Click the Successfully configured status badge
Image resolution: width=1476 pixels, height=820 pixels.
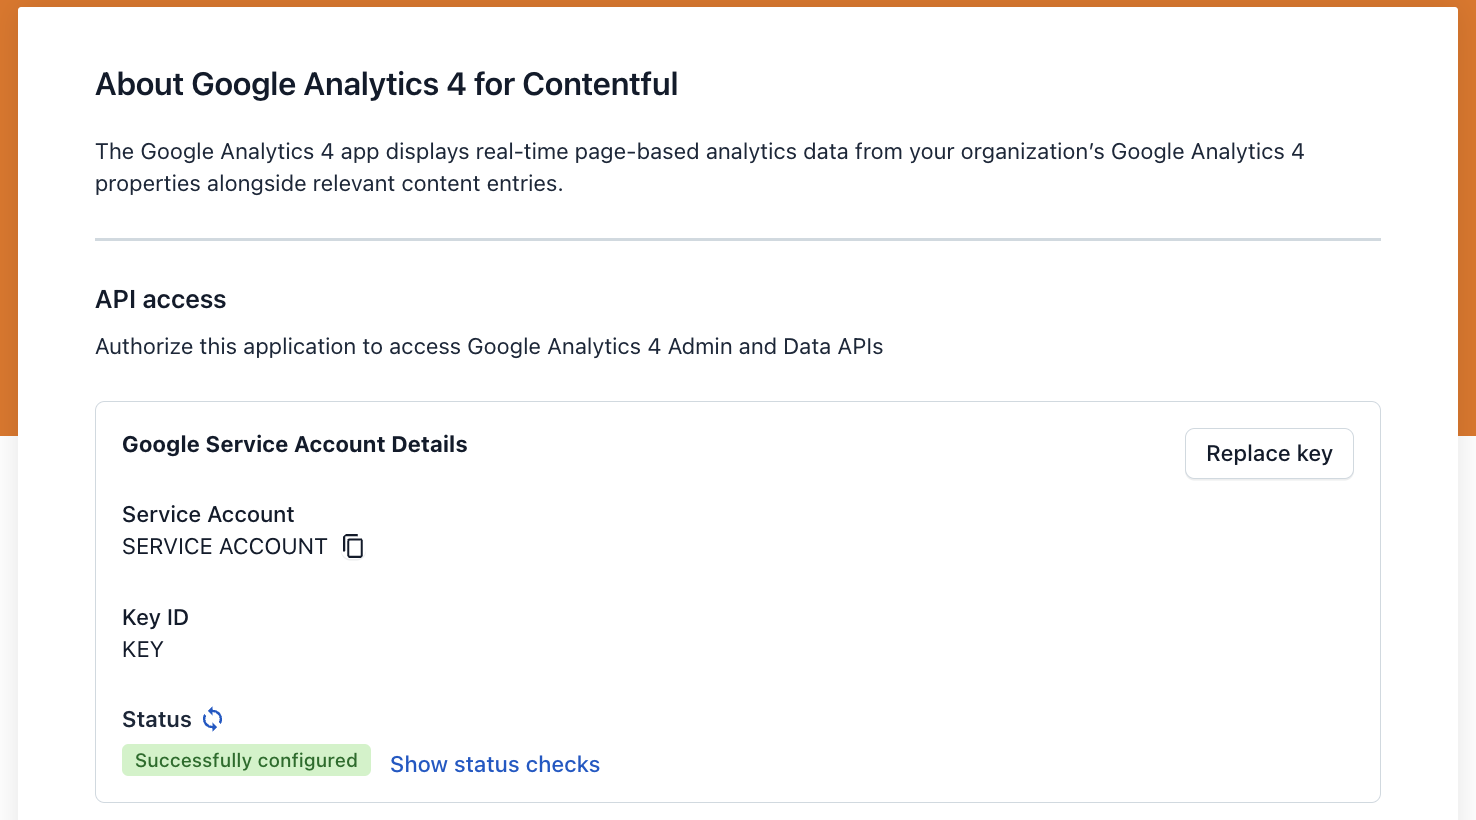(x=246, y=760)
